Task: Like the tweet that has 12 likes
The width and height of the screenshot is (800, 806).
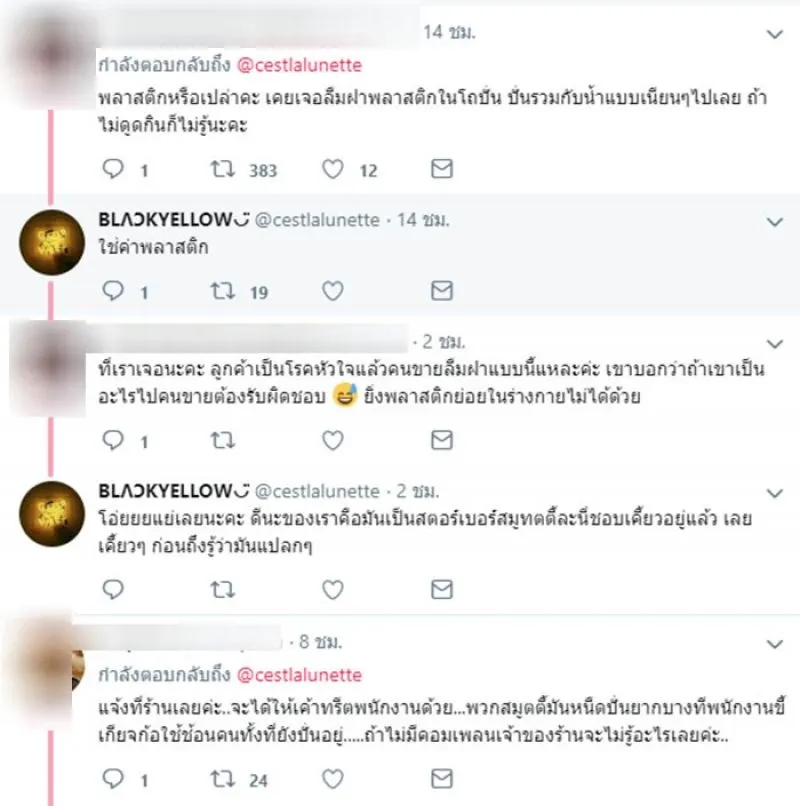Action: point(333,169)
